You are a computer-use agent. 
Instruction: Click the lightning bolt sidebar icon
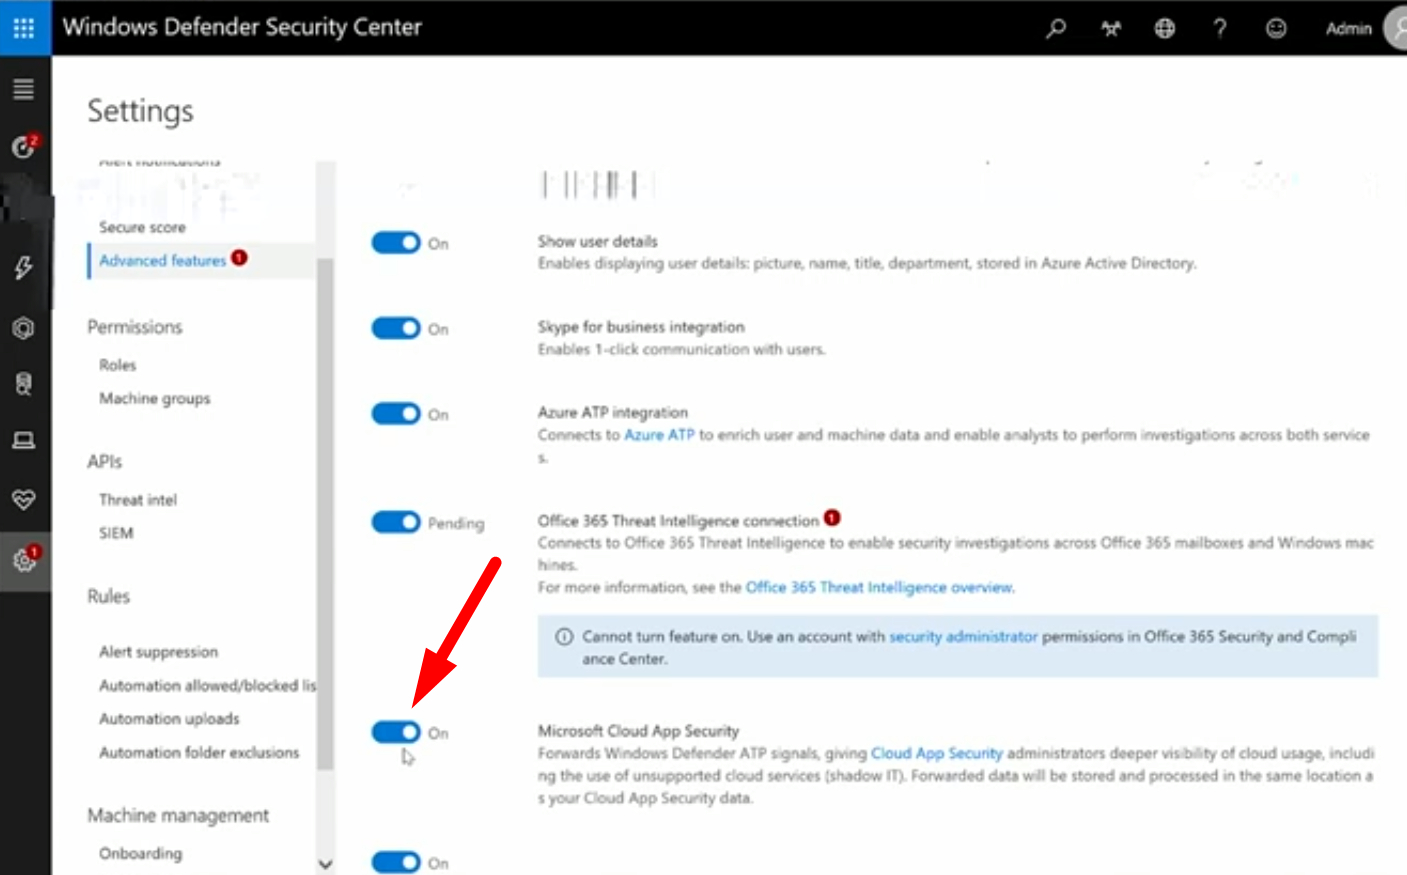point(24,267)
